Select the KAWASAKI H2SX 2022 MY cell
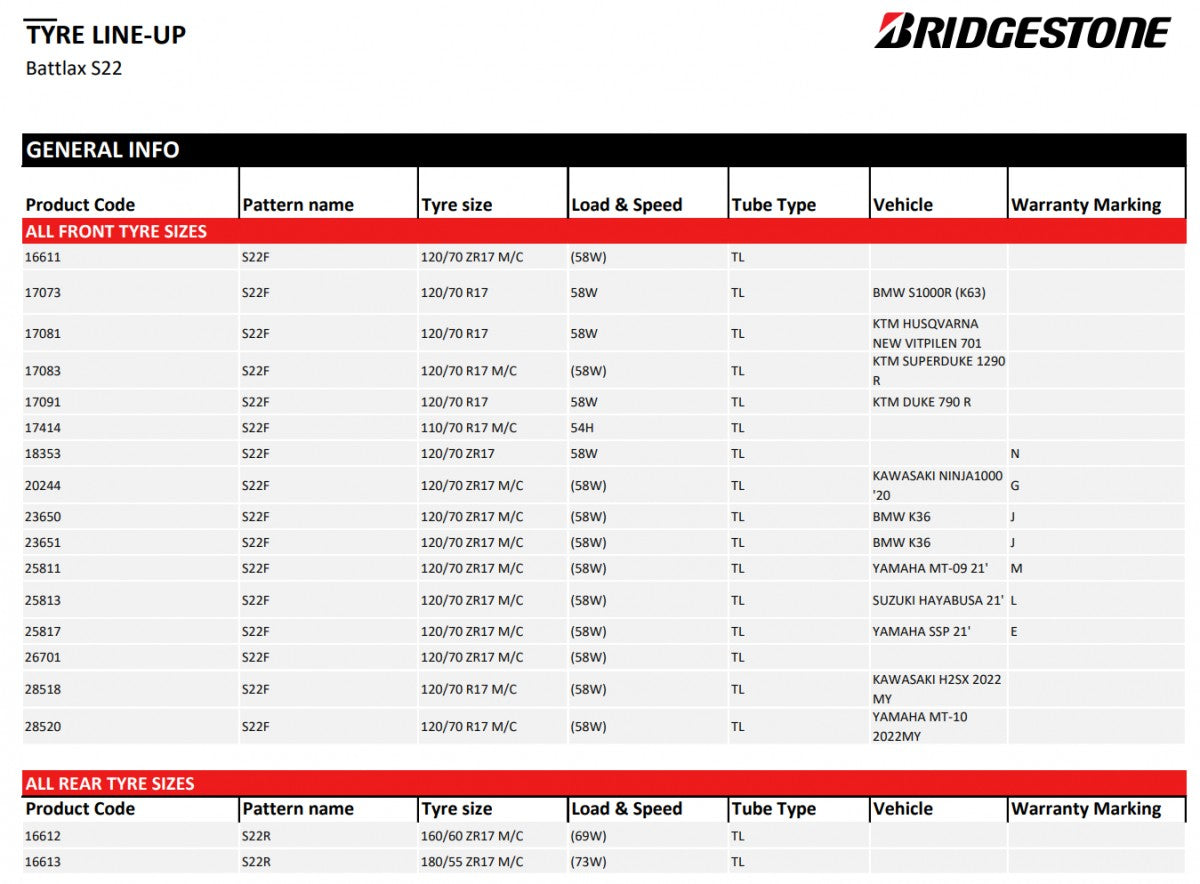The height and width of the screenshot is (884, 1200). coord(936,690)
